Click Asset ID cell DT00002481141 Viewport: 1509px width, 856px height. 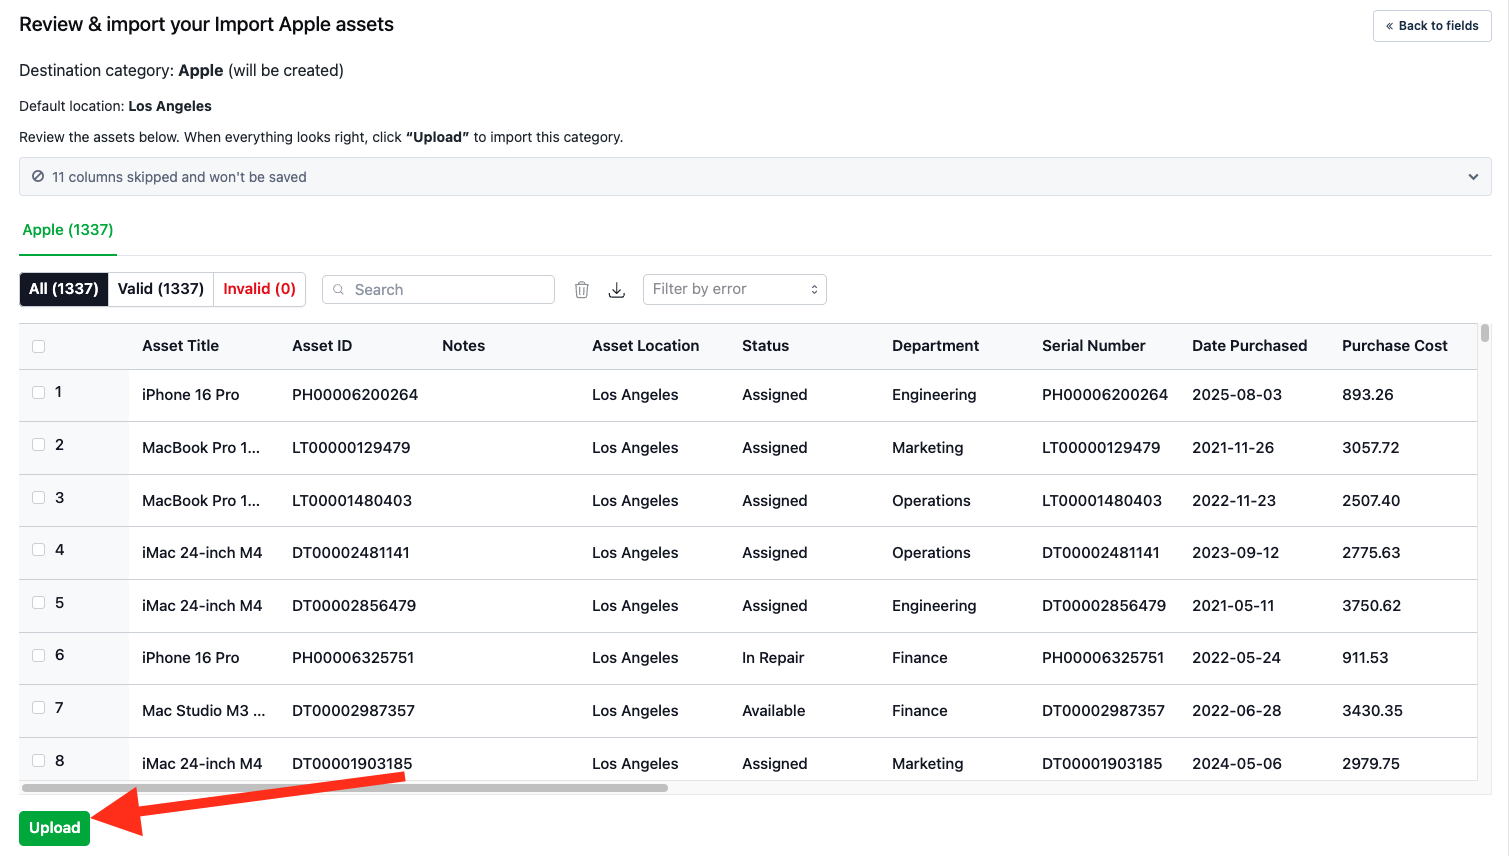click(x=351, y=553)
